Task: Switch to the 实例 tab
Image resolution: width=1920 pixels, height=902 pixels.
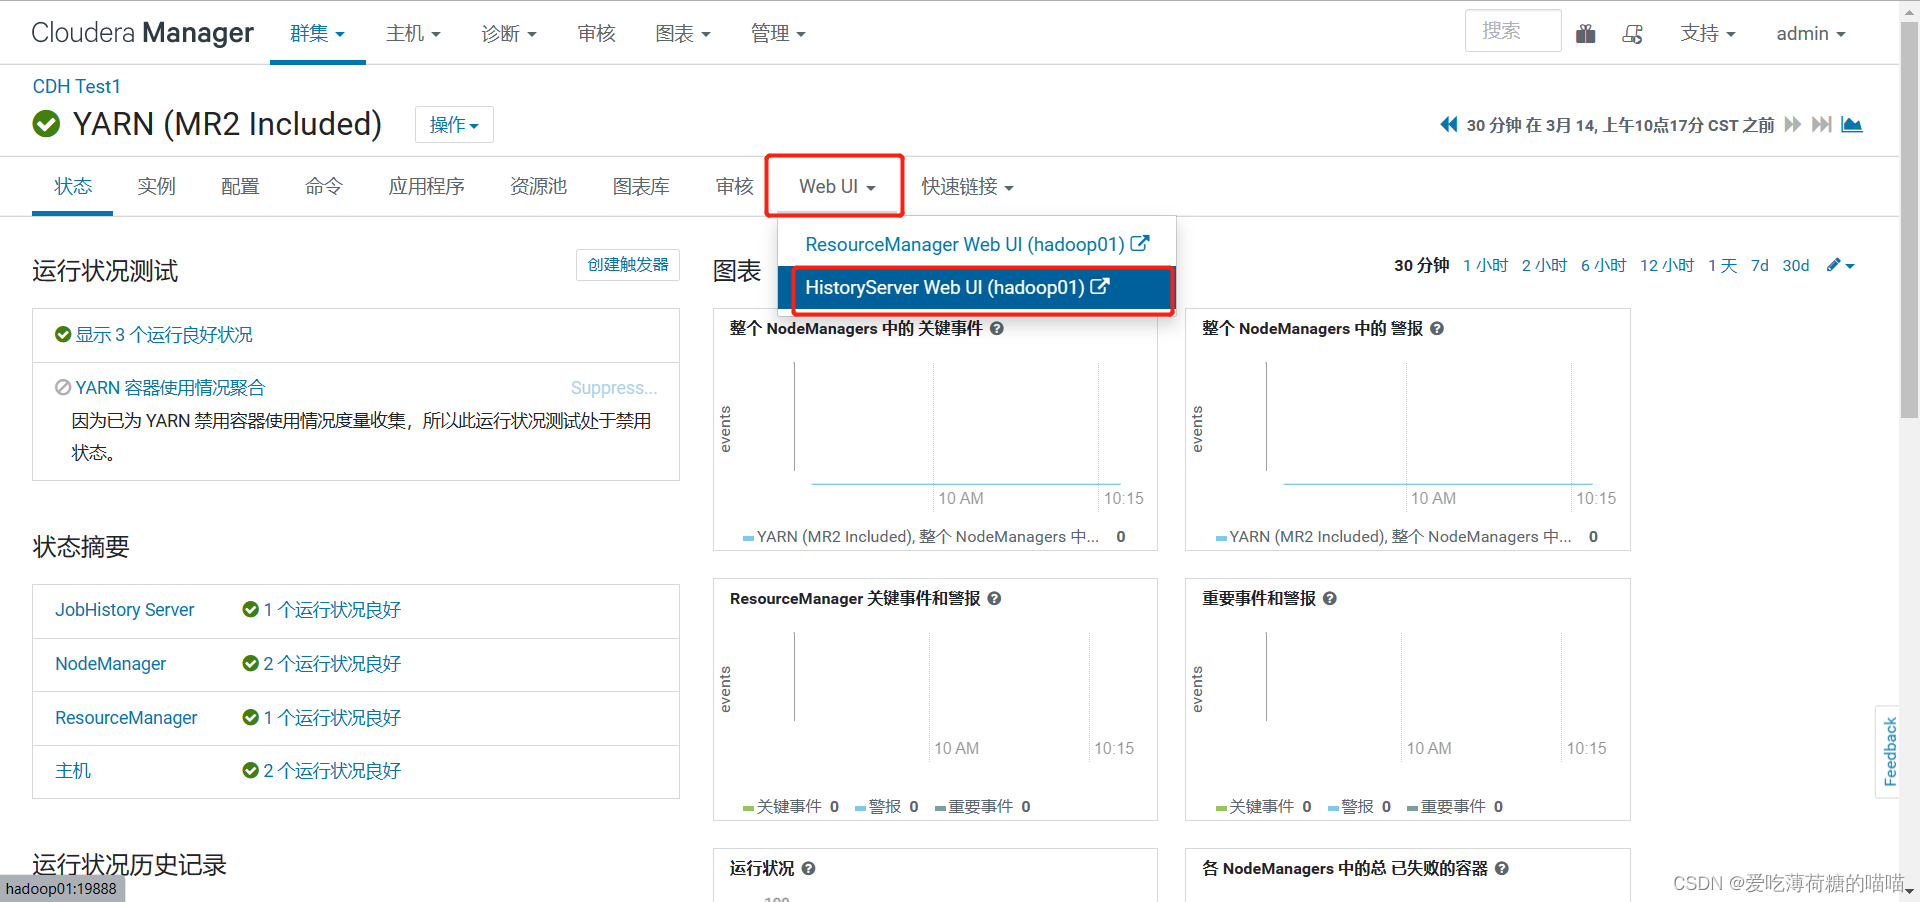Action: point(156,186)
